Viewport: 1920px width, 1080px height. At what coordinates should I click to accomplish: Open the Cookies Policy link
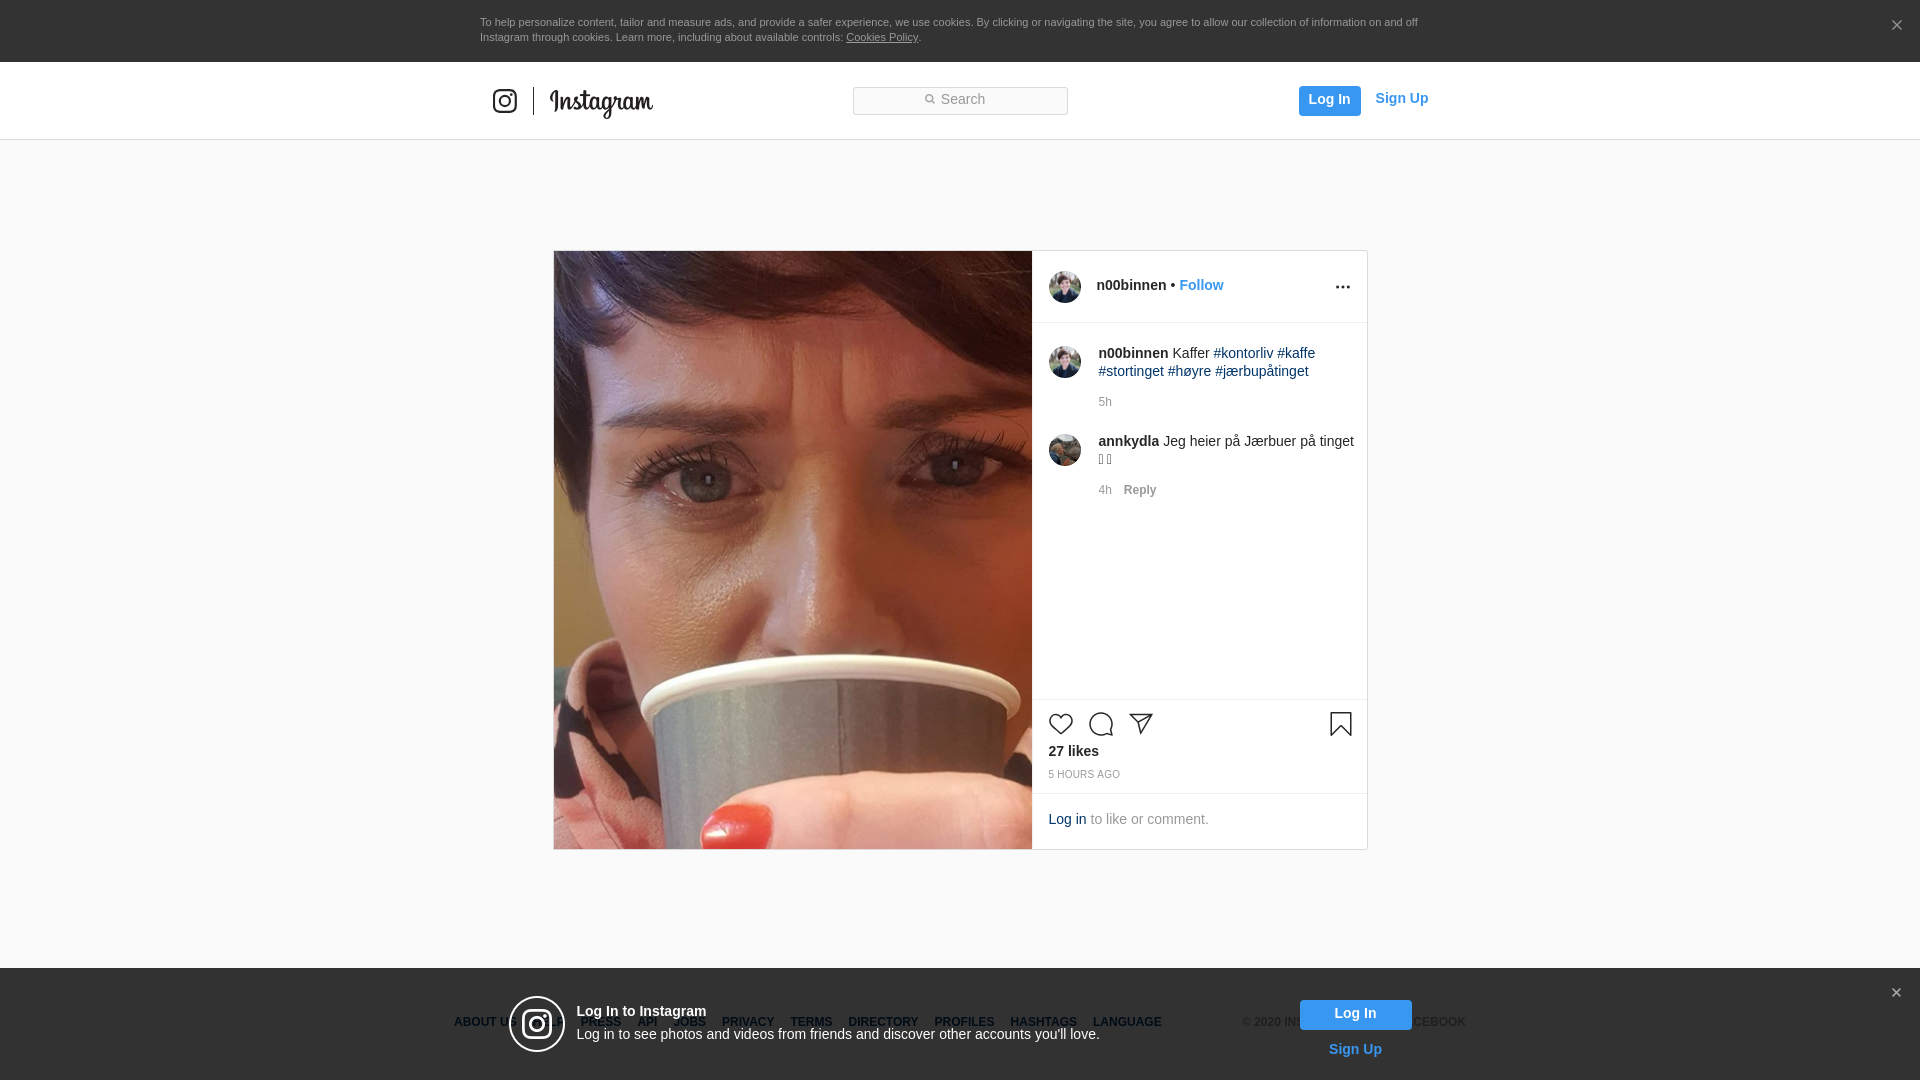[x=881, y=37]
